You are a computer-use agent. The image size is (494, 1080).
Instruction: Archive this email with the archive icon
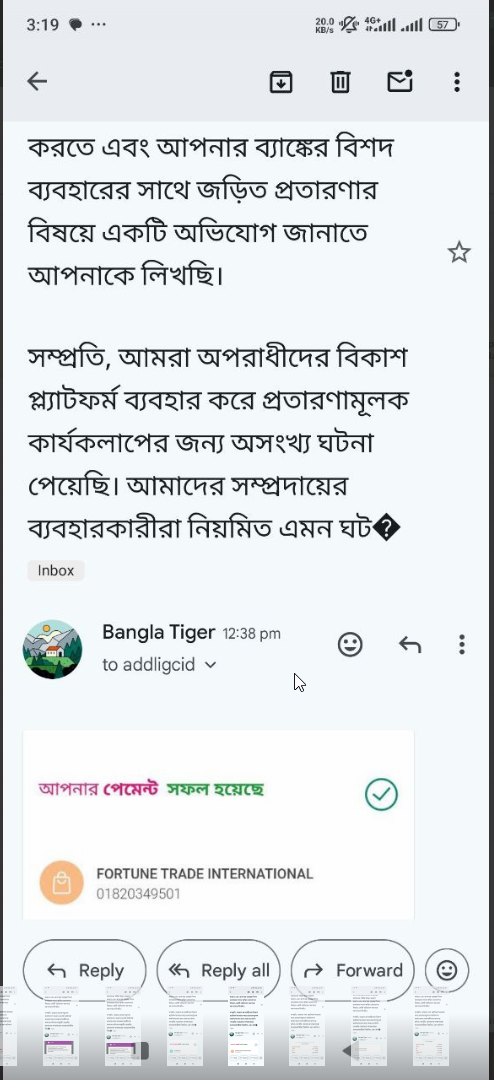click(x=280, y=82)
